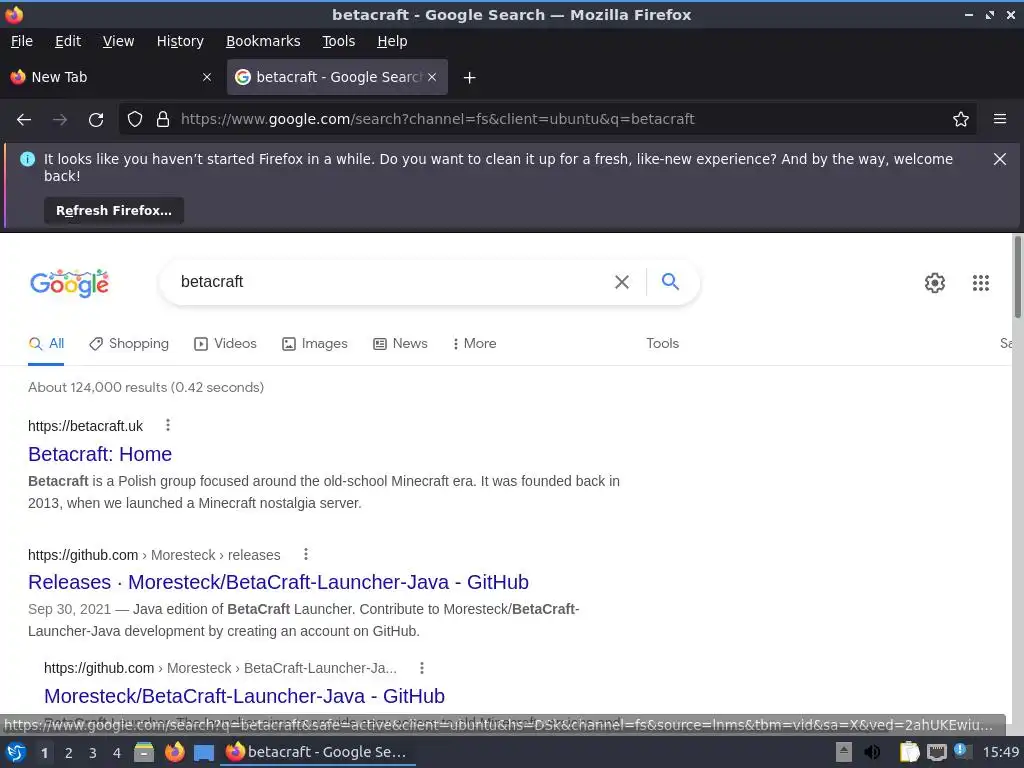This screenshot has height=768, width=1024.
Task: Open the Edit menu
Action: point(68,41)
